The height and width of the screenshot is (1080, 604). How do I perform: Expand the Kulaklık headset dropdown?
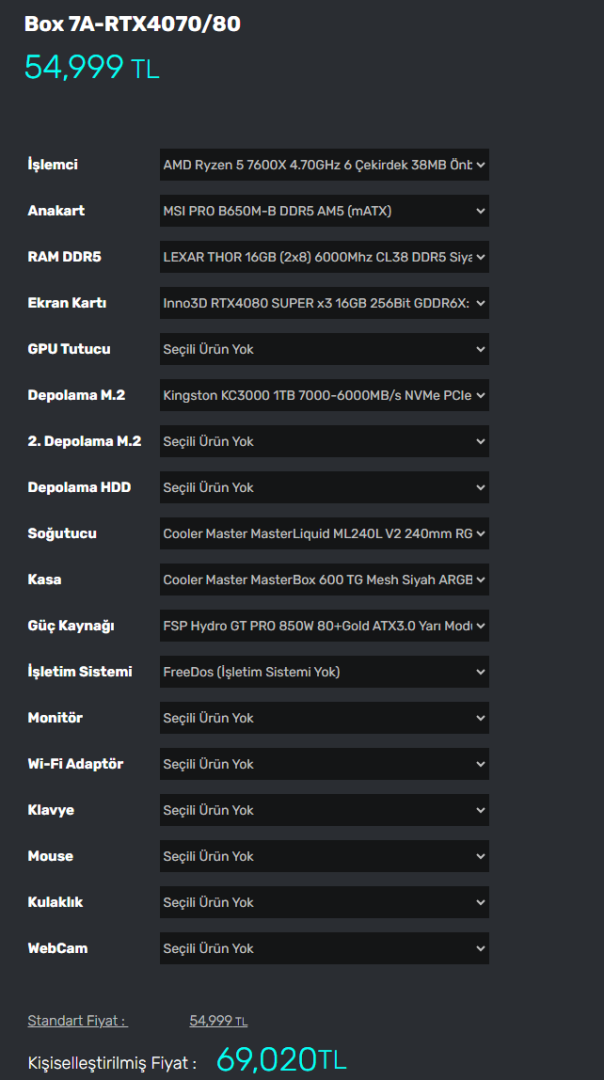pos(324,902)
